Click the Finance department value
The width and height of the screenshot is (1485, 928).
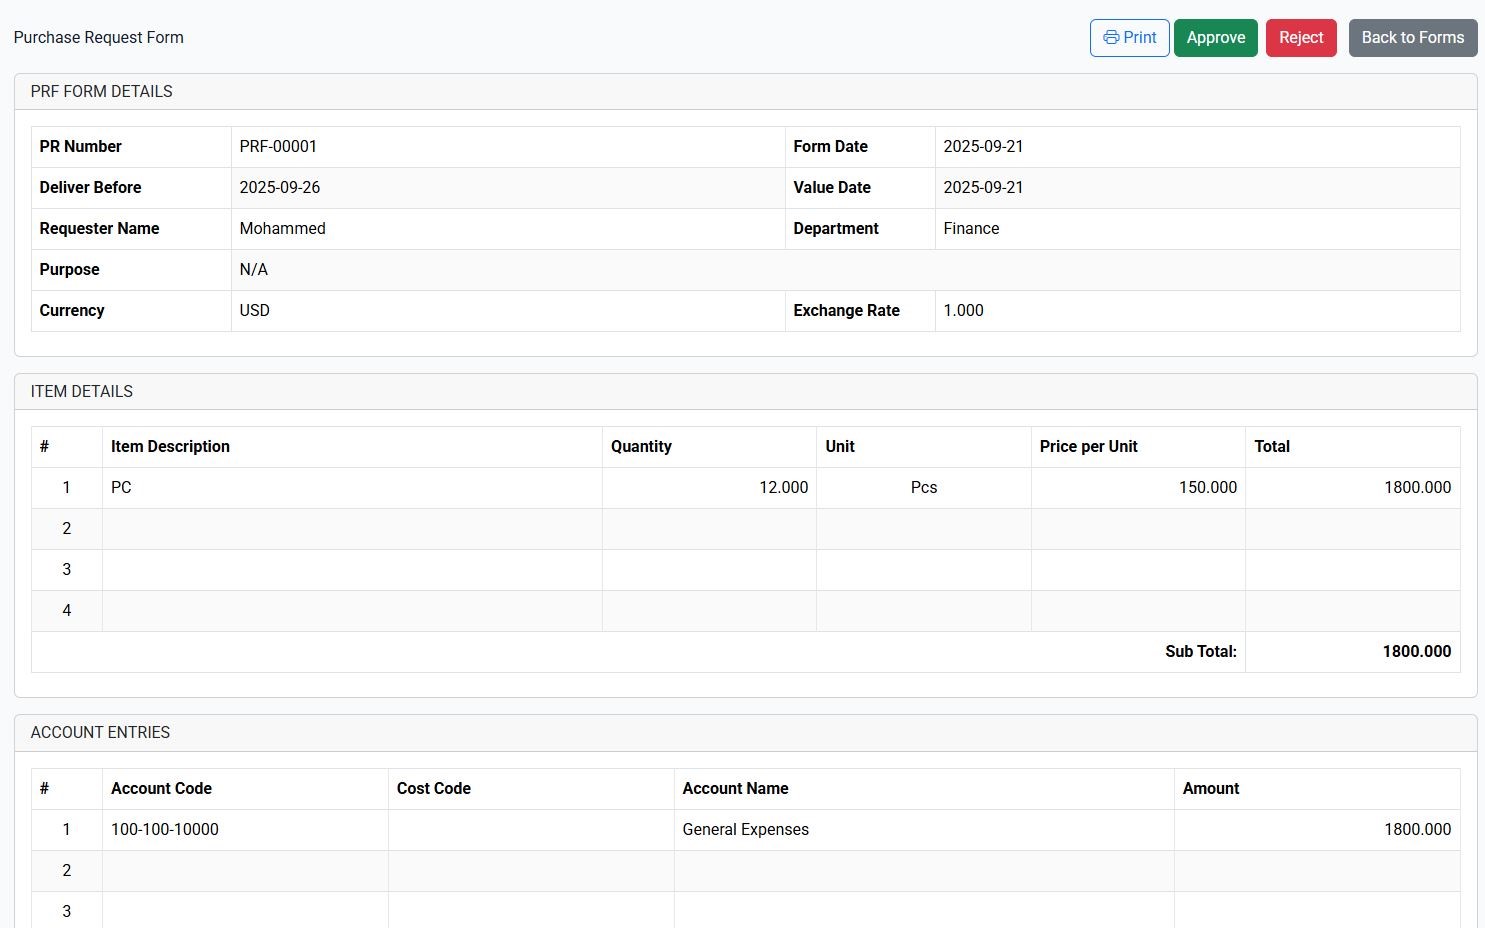coord(971,228)
